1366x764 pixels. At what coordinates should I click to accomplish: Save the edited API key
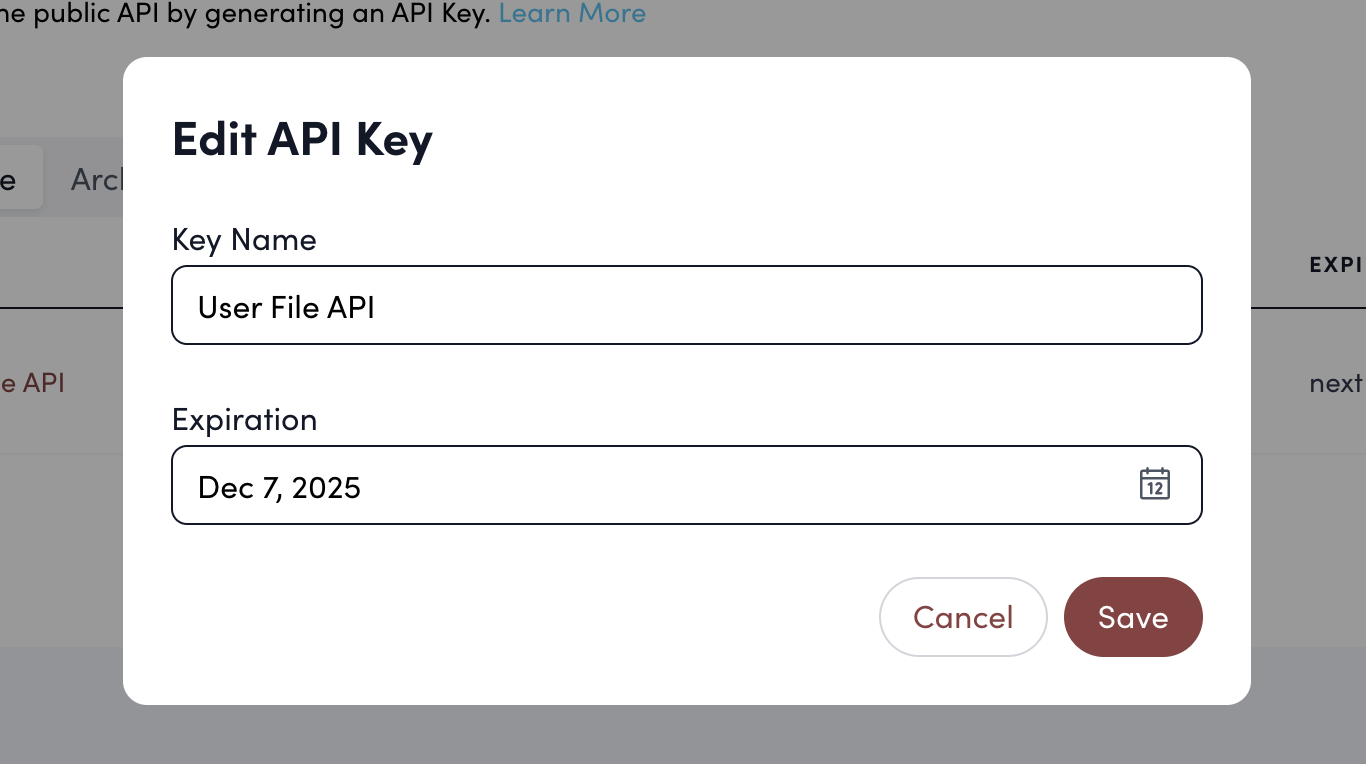[x=1133, y=617]
